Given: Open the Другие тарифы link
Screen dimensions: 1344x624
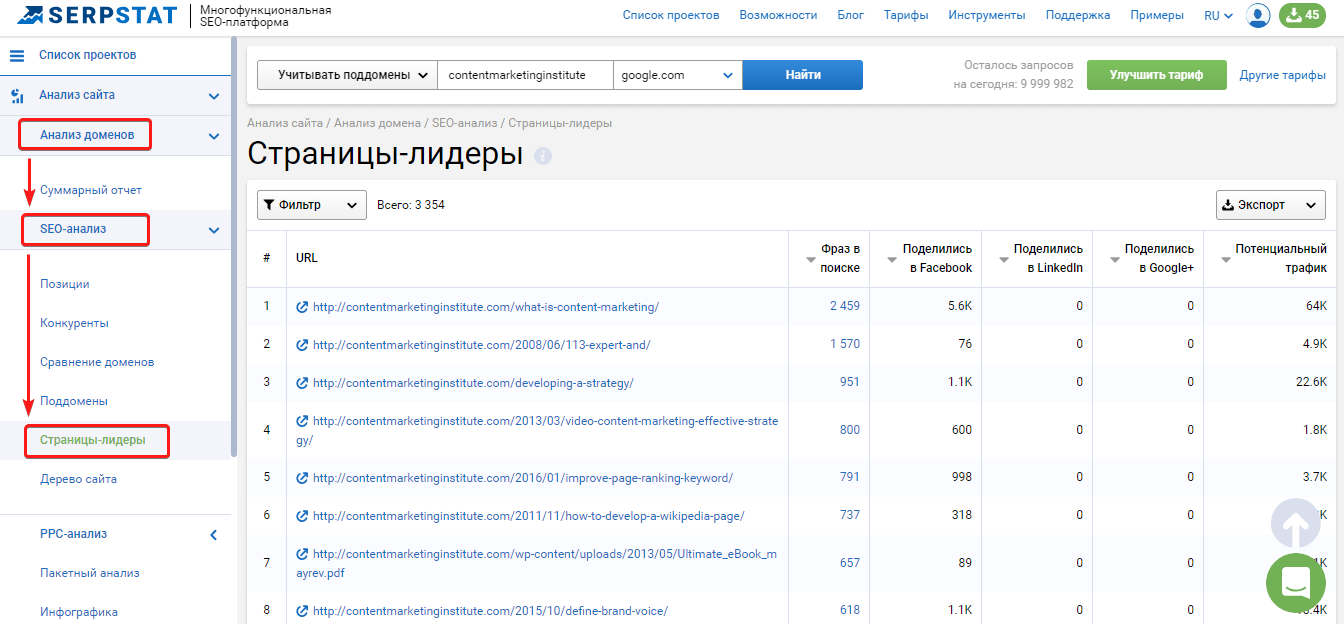Looking at the screenshot, I should (1283, 75).
